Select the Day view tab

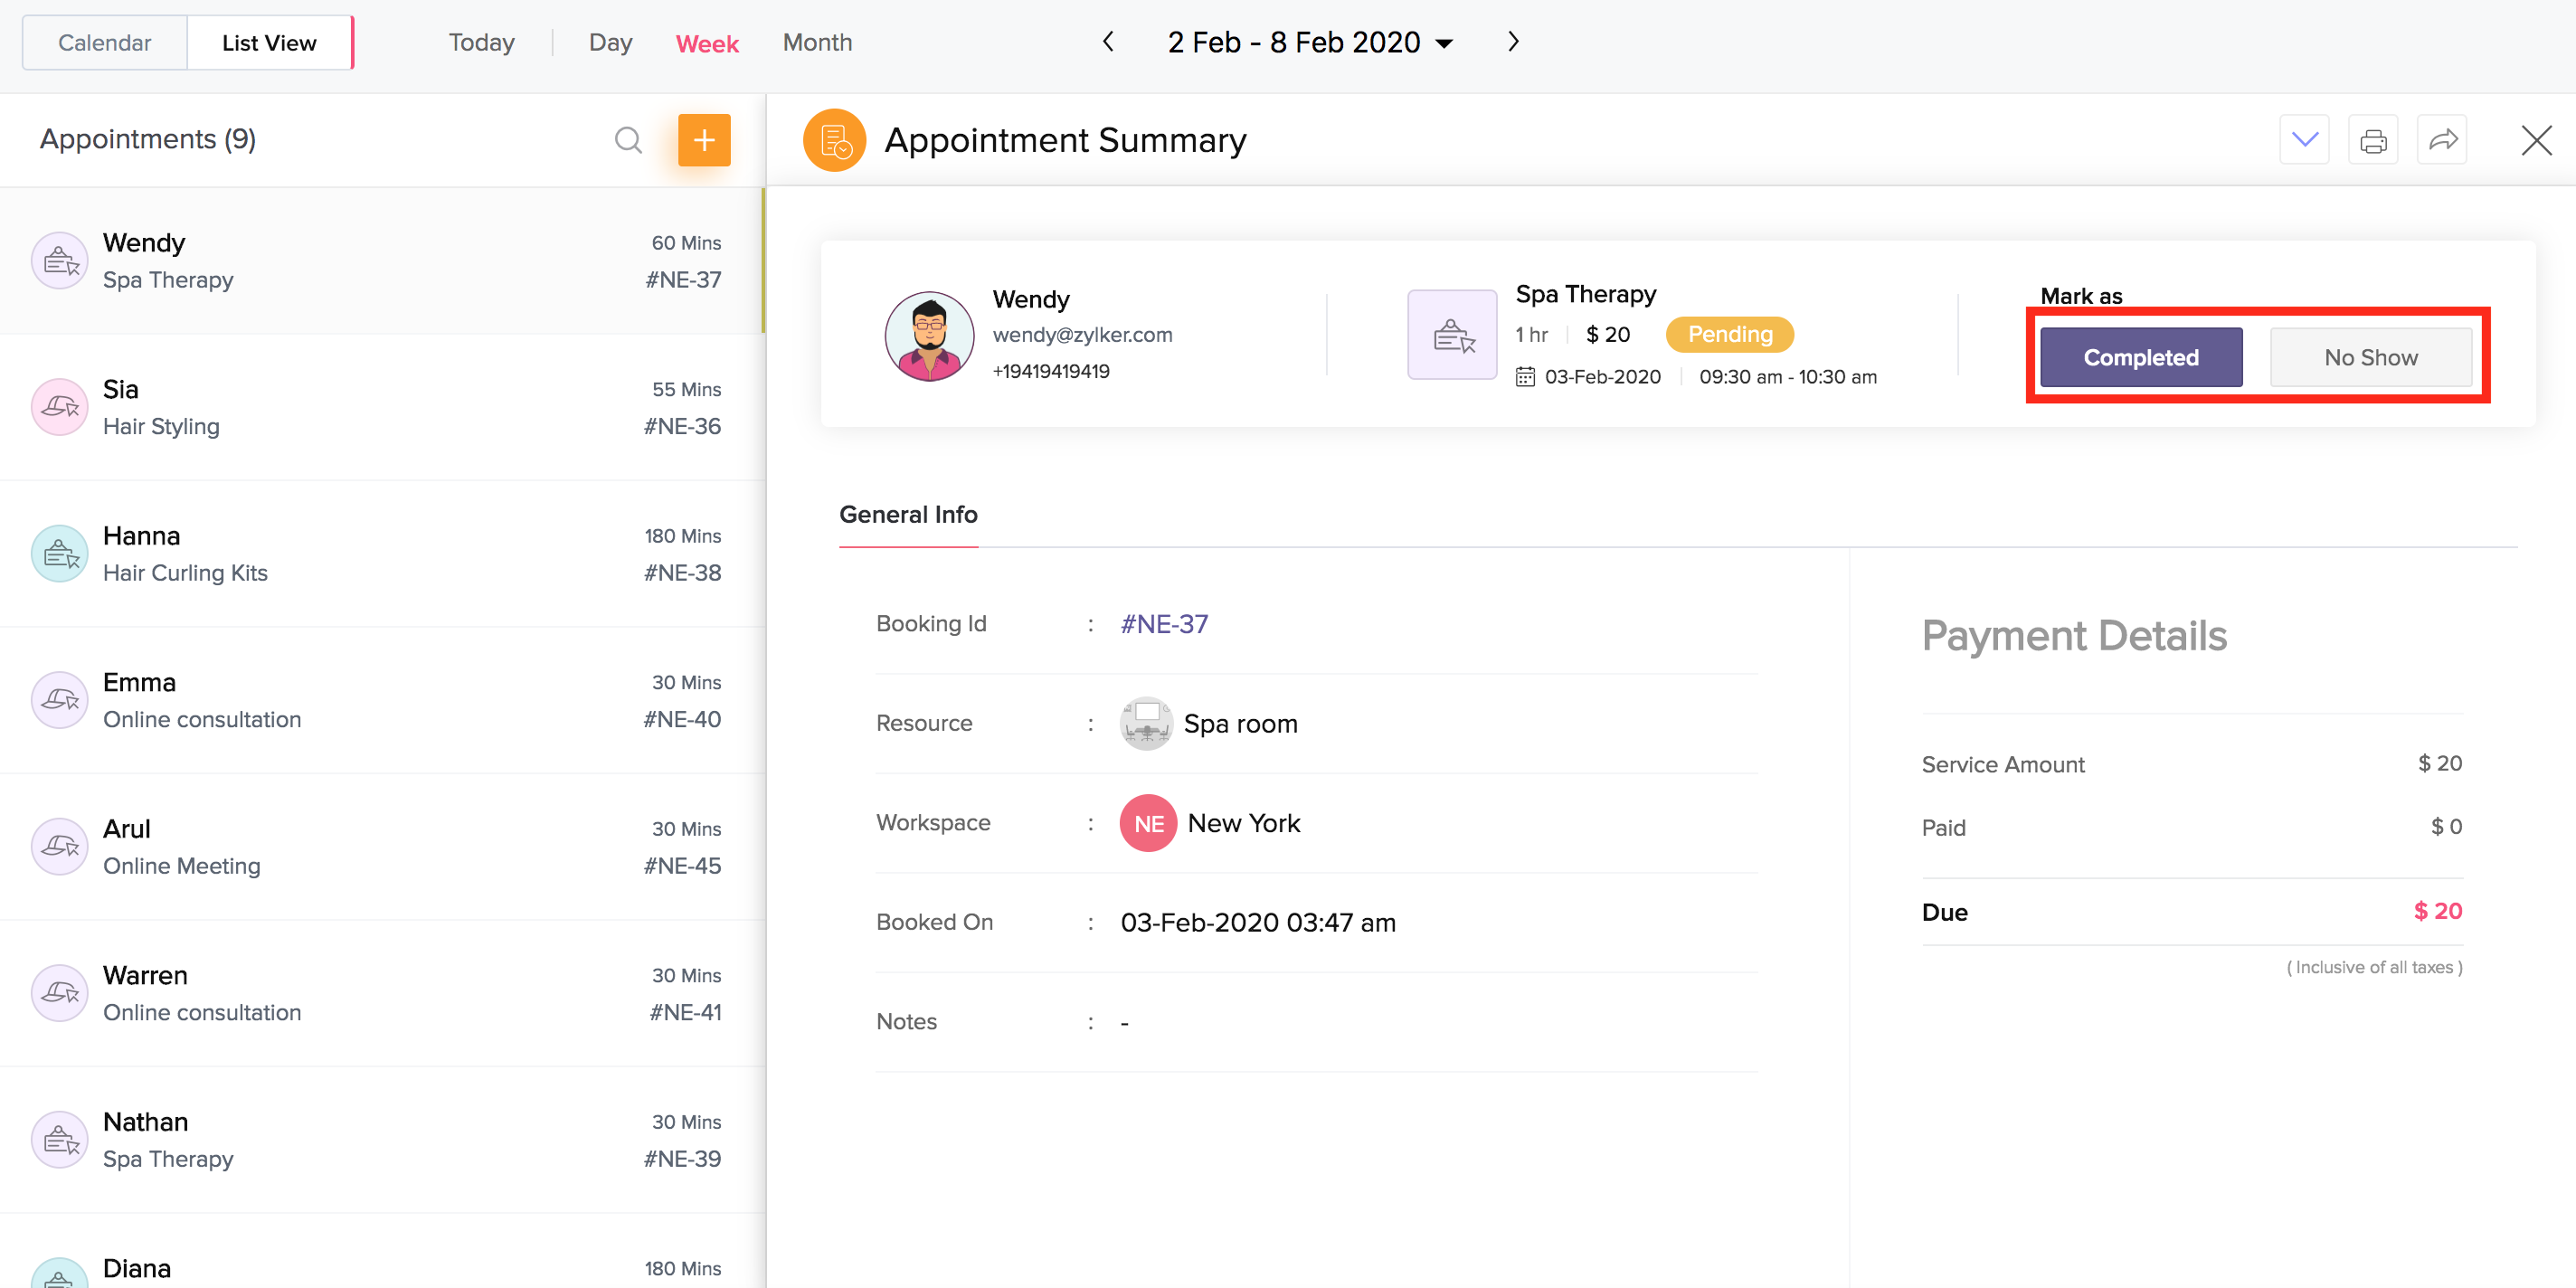point(610,43)
